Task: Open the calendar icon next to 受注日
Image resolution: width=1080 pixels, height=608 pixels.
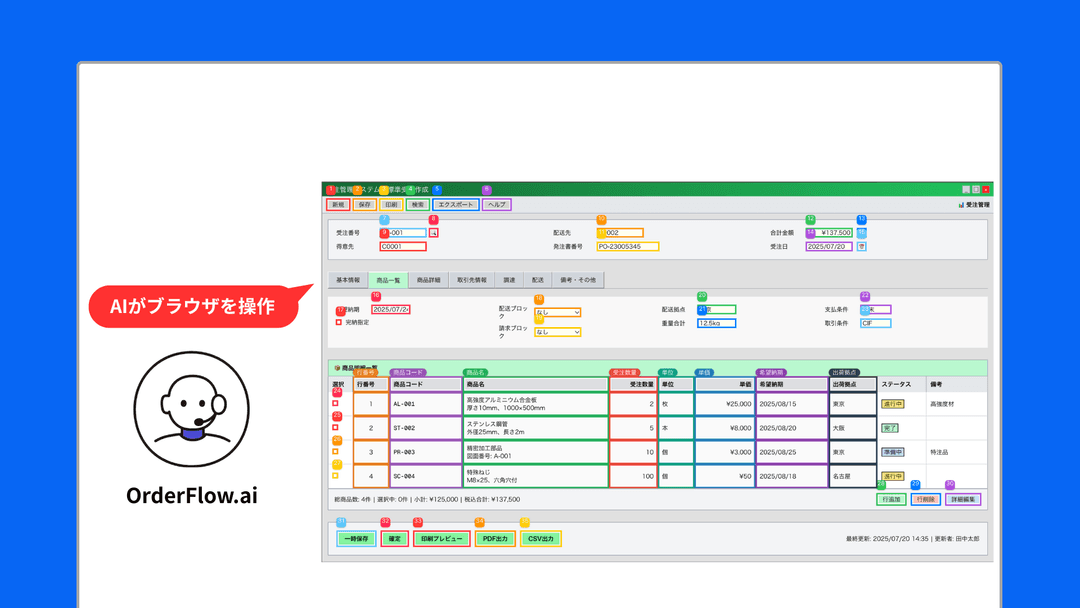Action: pyautogui.click(x=862, y=247)
